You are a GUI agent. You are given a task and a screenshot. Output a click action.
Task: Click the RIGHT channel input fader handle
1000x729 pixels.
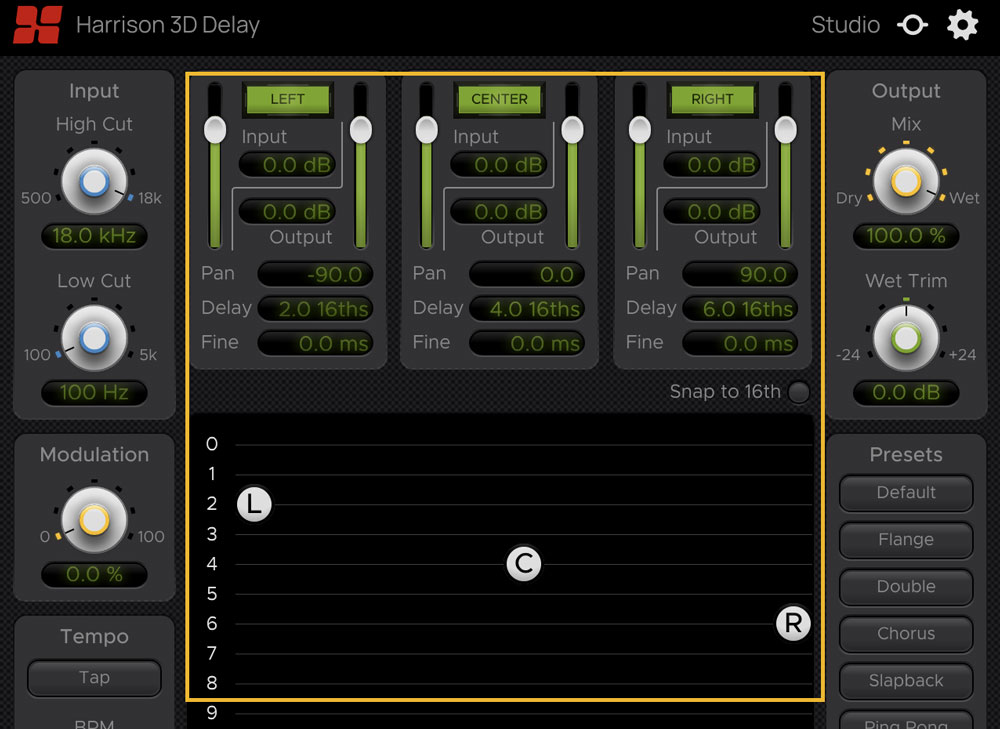(640, 130)
